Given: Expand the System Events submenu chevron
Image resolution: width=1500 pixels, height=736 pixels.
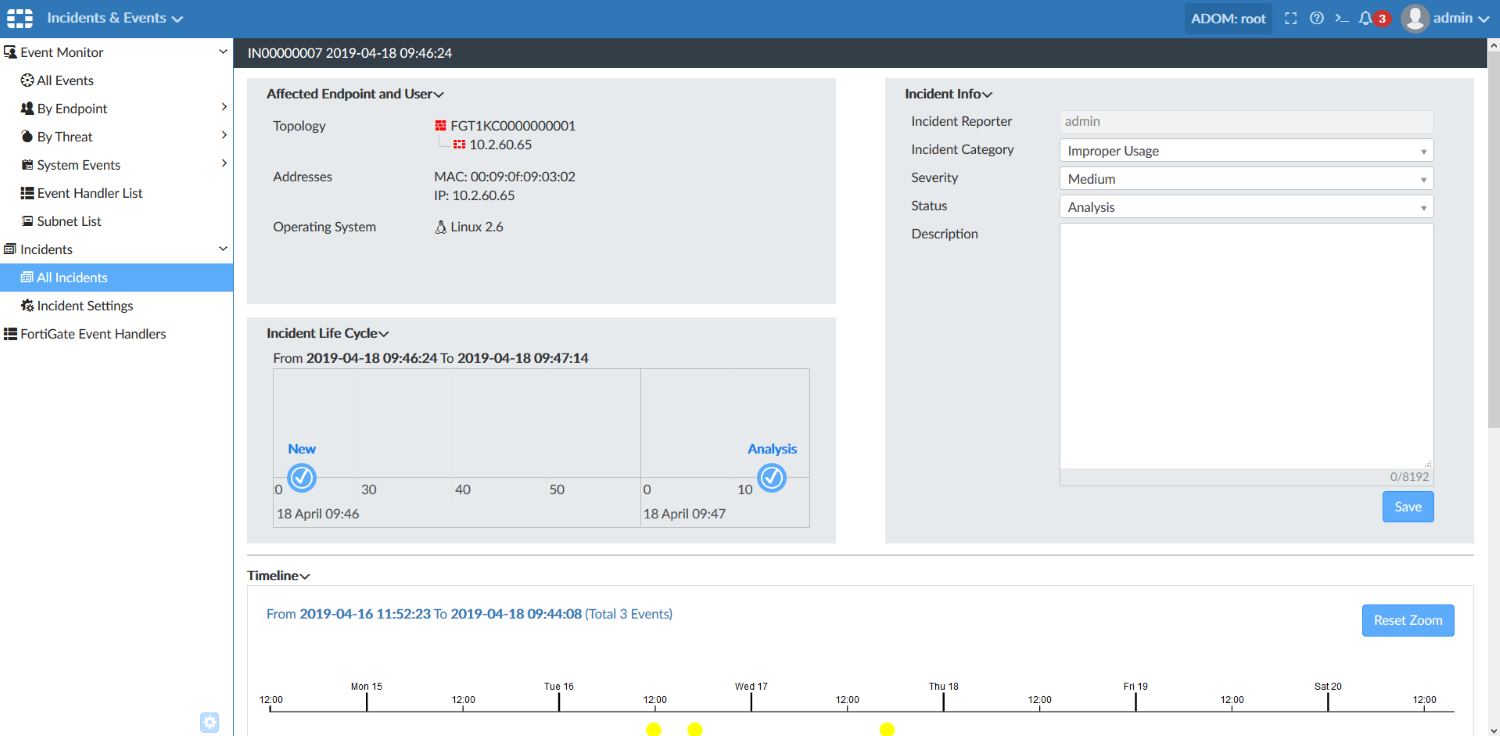Looking at the screenshot, I should [224, 163].
